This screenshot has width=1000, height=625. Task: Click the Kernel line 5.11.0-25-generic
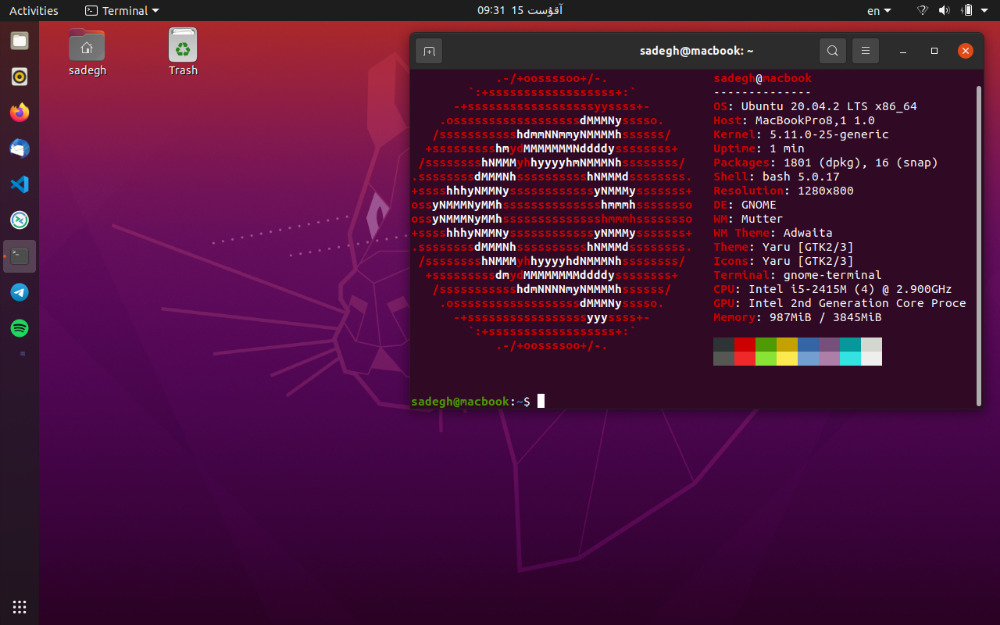[x=801, y=135]
